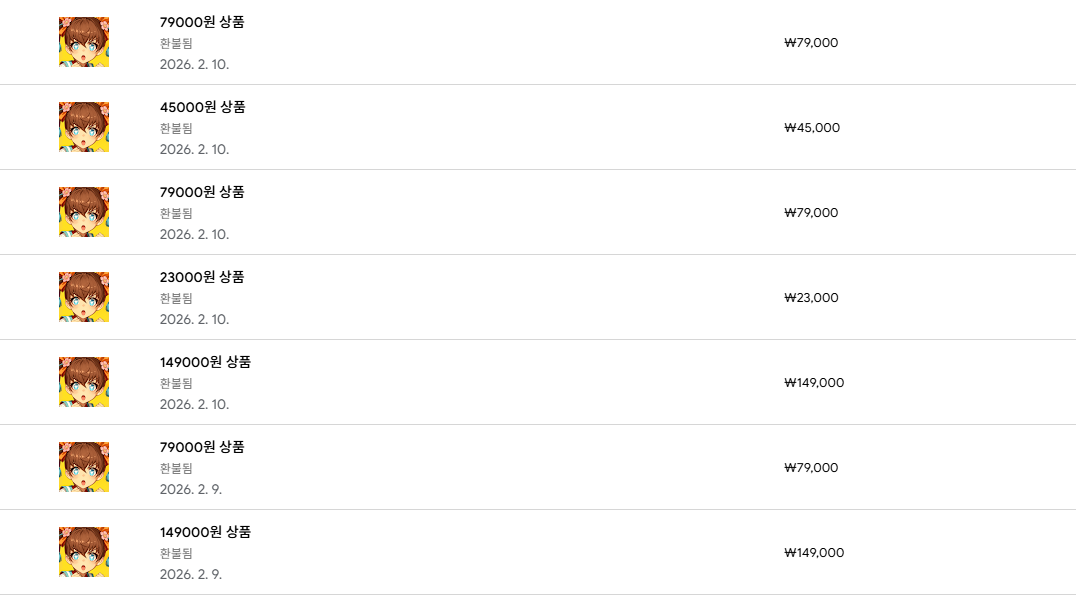1076x598 pixels.
Task: Open the 23000원 상품 purchase title
Action: pyautogui.click(x=202, y=277)
